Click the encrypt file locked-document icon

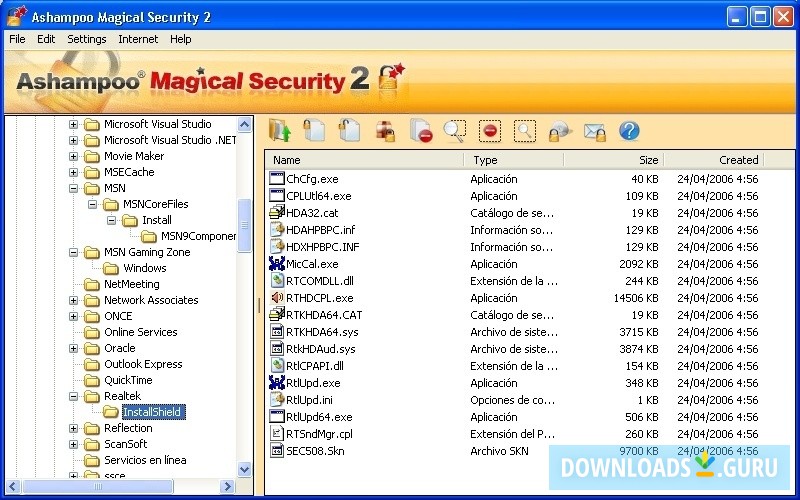pyautogui.click(x=314, y=131)
